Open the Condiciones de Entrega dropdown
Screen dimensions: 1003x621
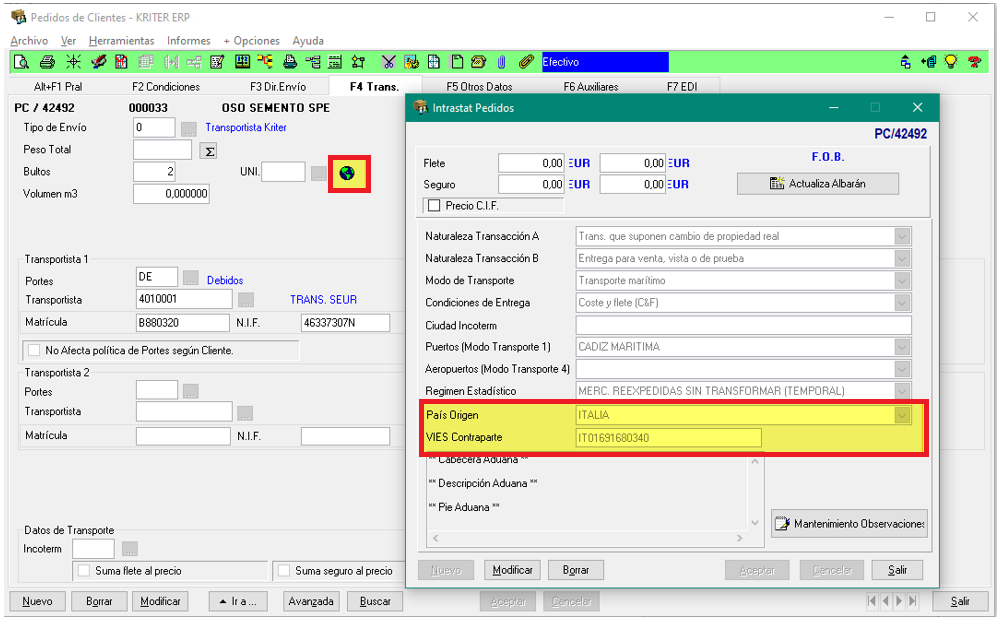(x=902, y=303)
